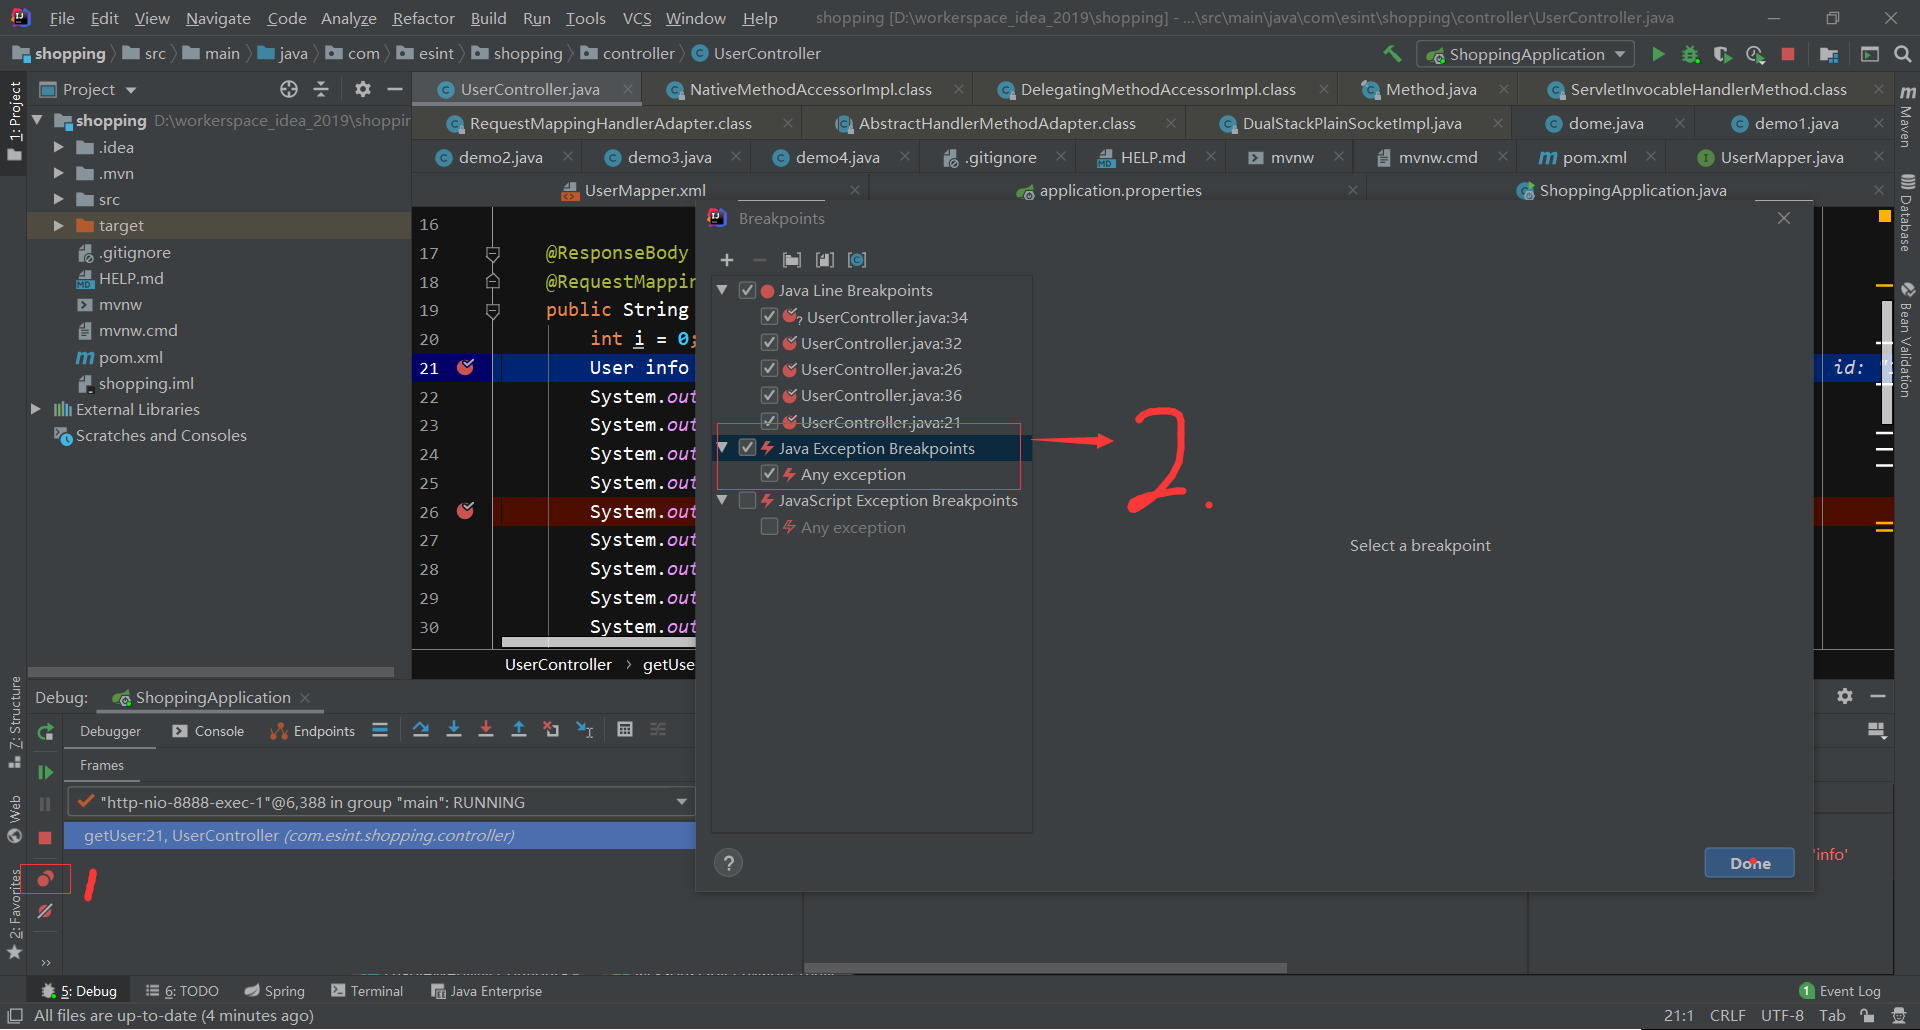Image resolution: width=1920 pixels, height=1030 pixels.
Task: Open the Evaluate Expression calculator icon
Action: click(625, 730)
